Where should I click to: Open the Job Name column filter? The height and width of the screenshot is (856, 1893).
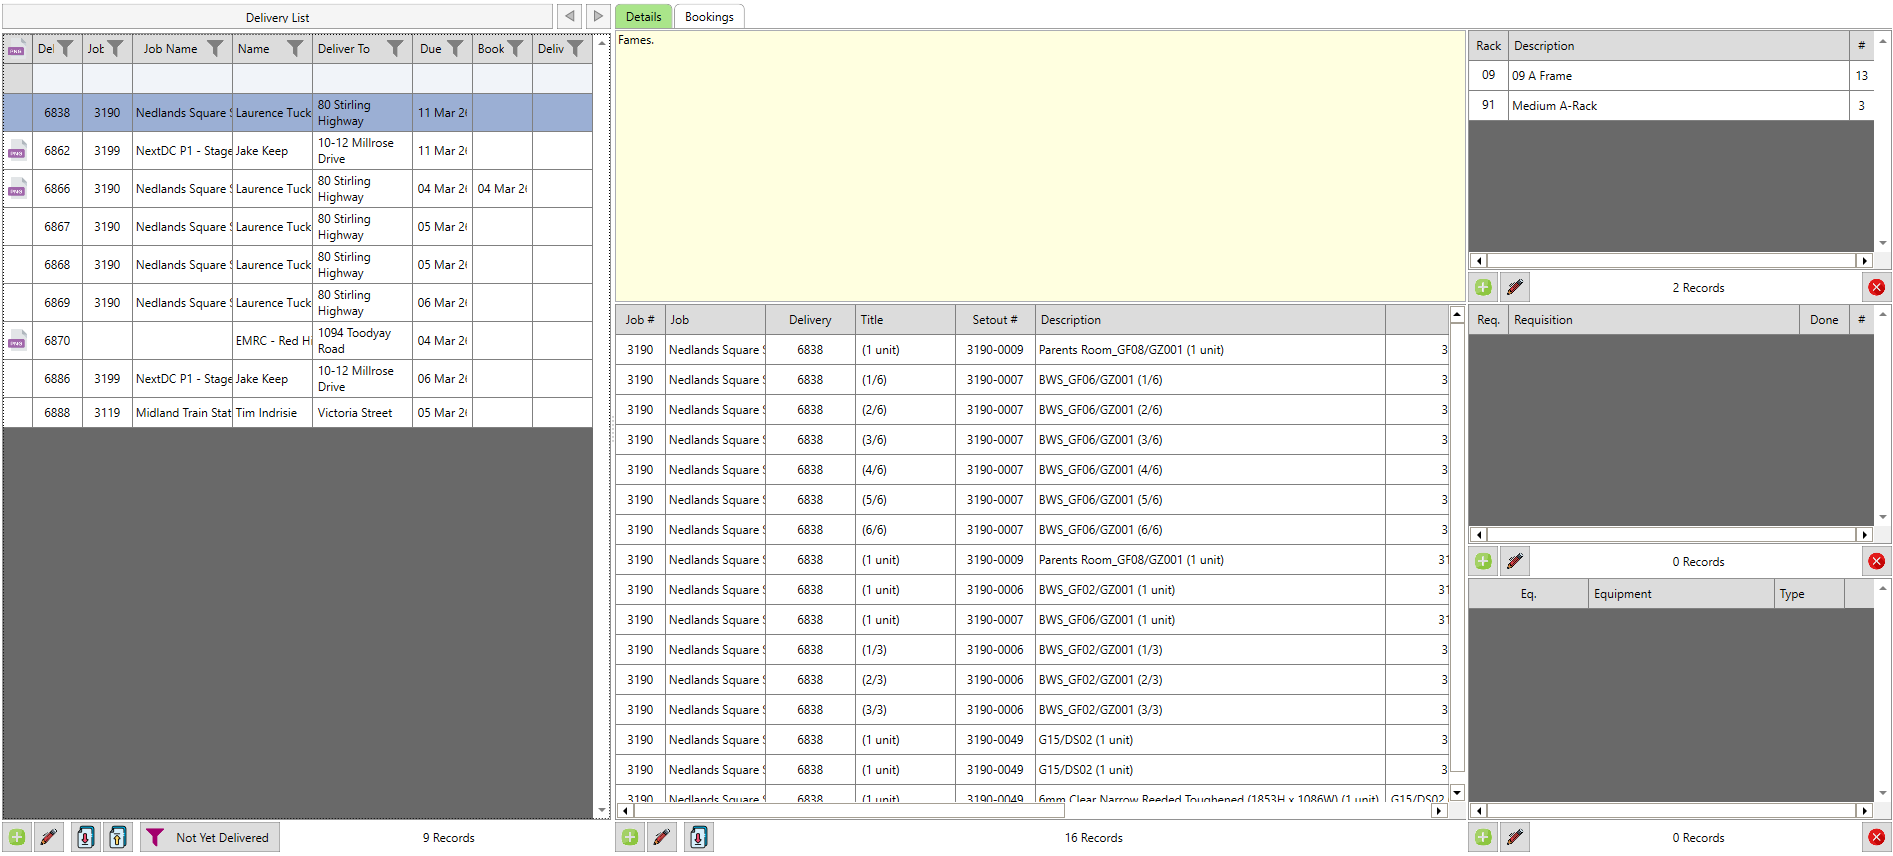215,49
